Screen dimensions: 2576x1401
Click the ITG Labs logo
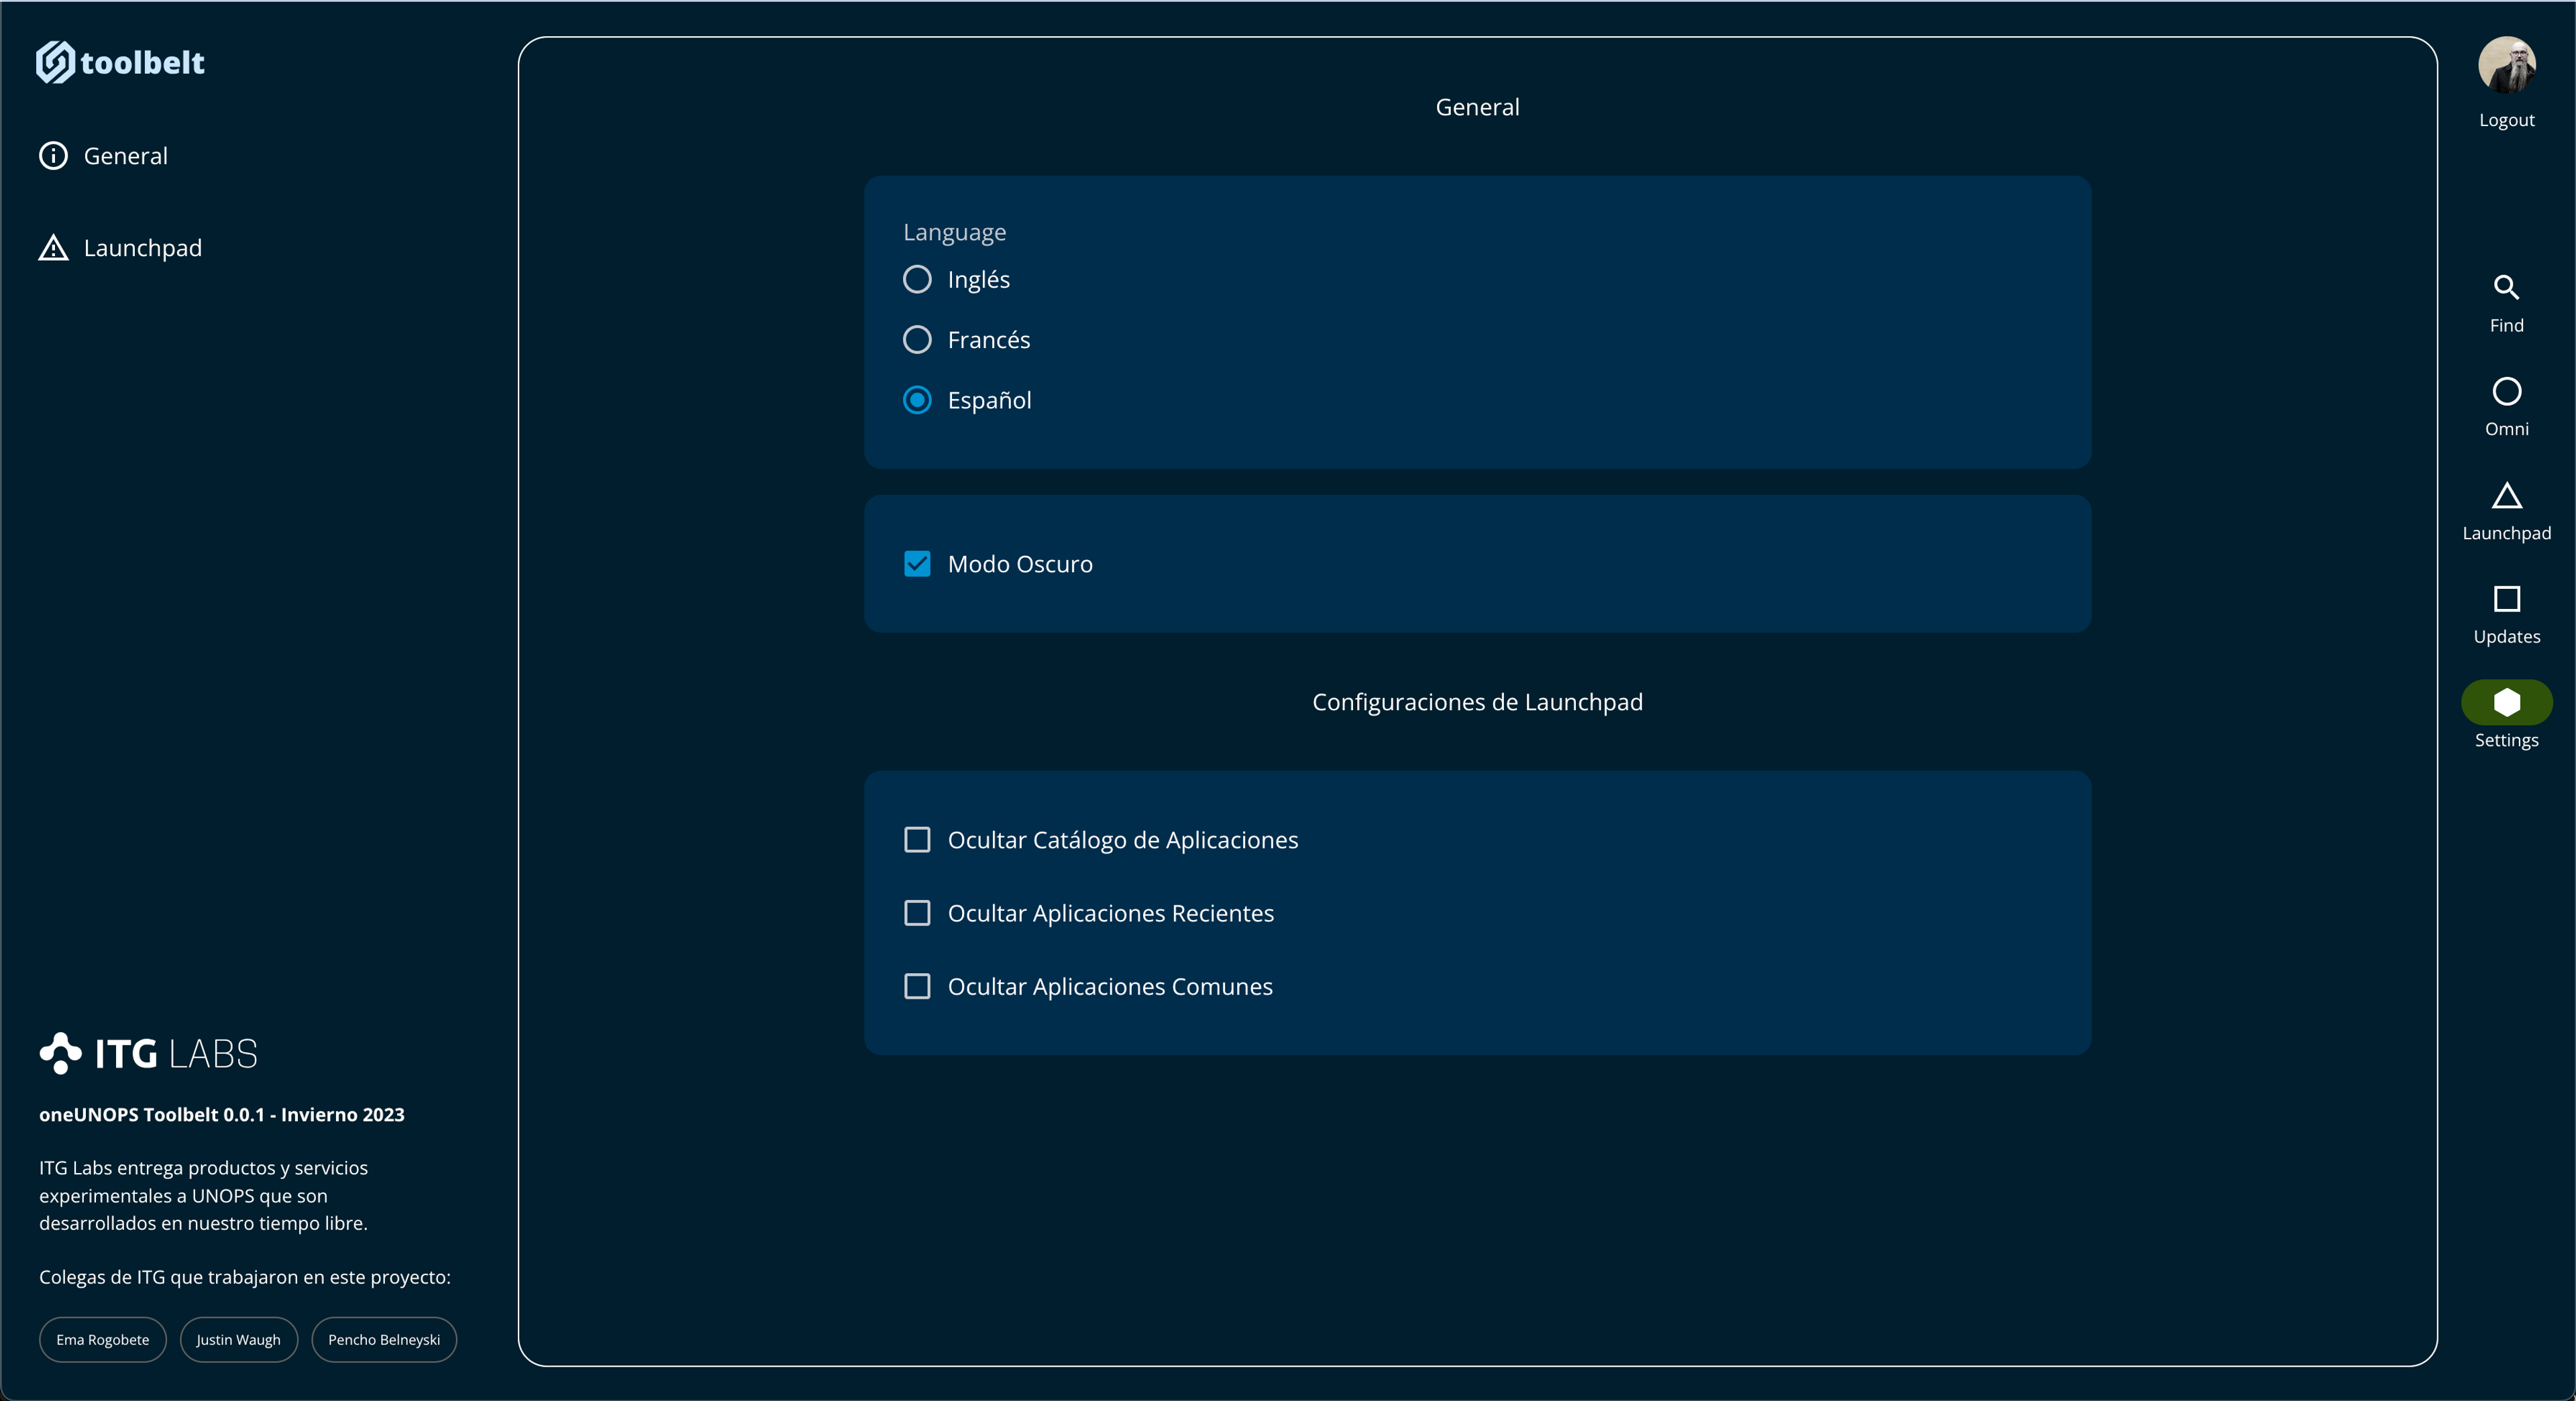coord(148,1053)
